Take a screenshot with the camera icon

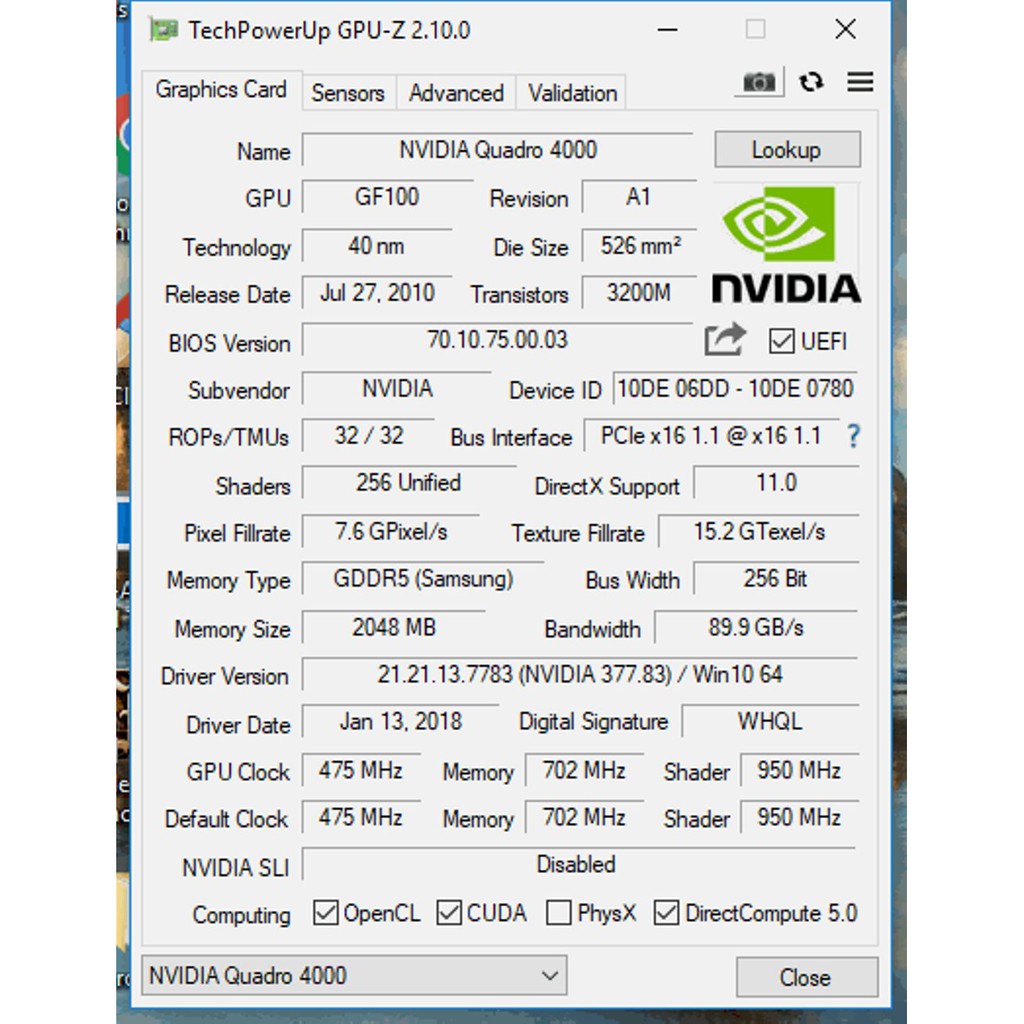click(x=759, y=82)
